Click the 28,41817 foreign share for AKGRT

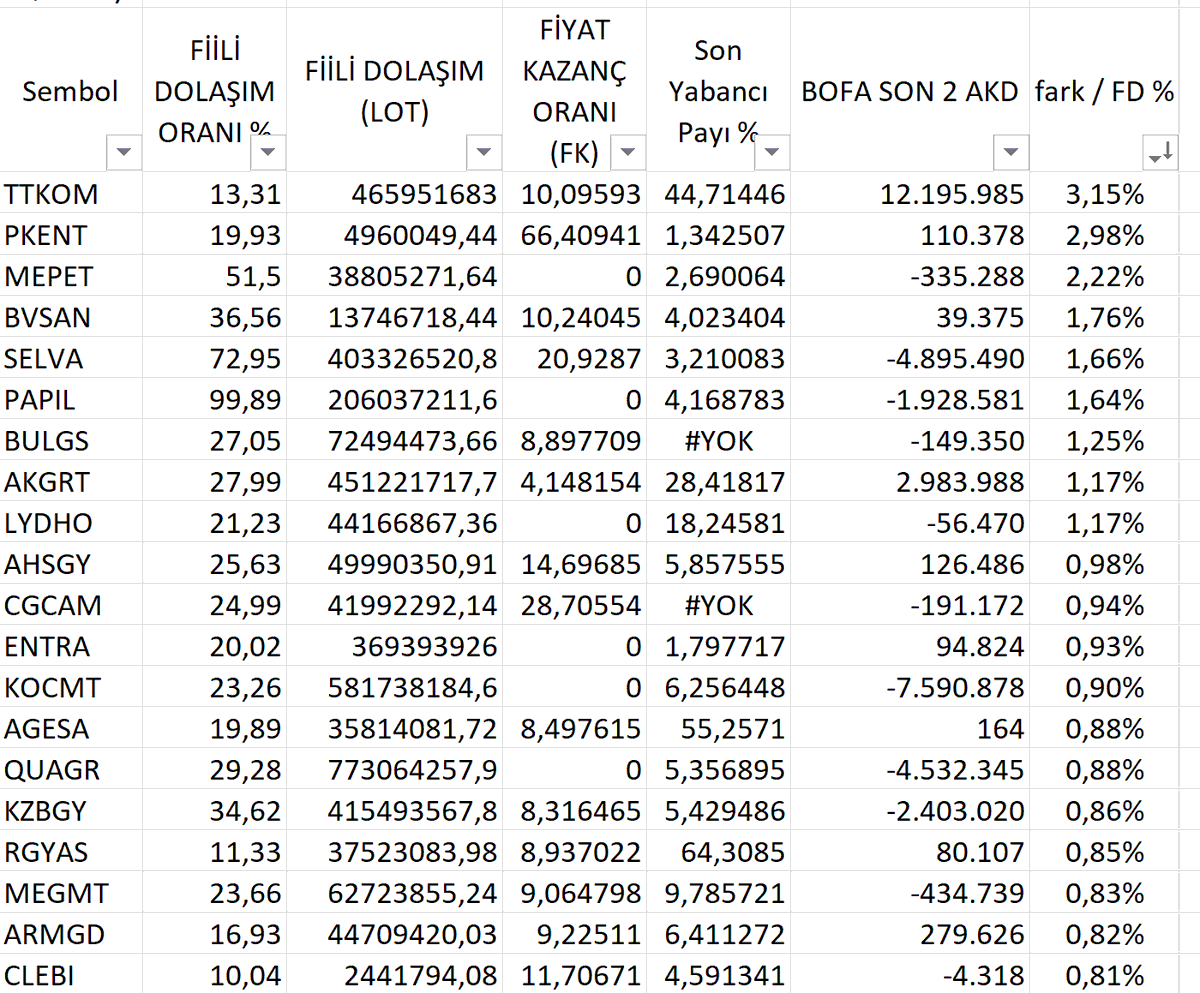tap(725, 482)
